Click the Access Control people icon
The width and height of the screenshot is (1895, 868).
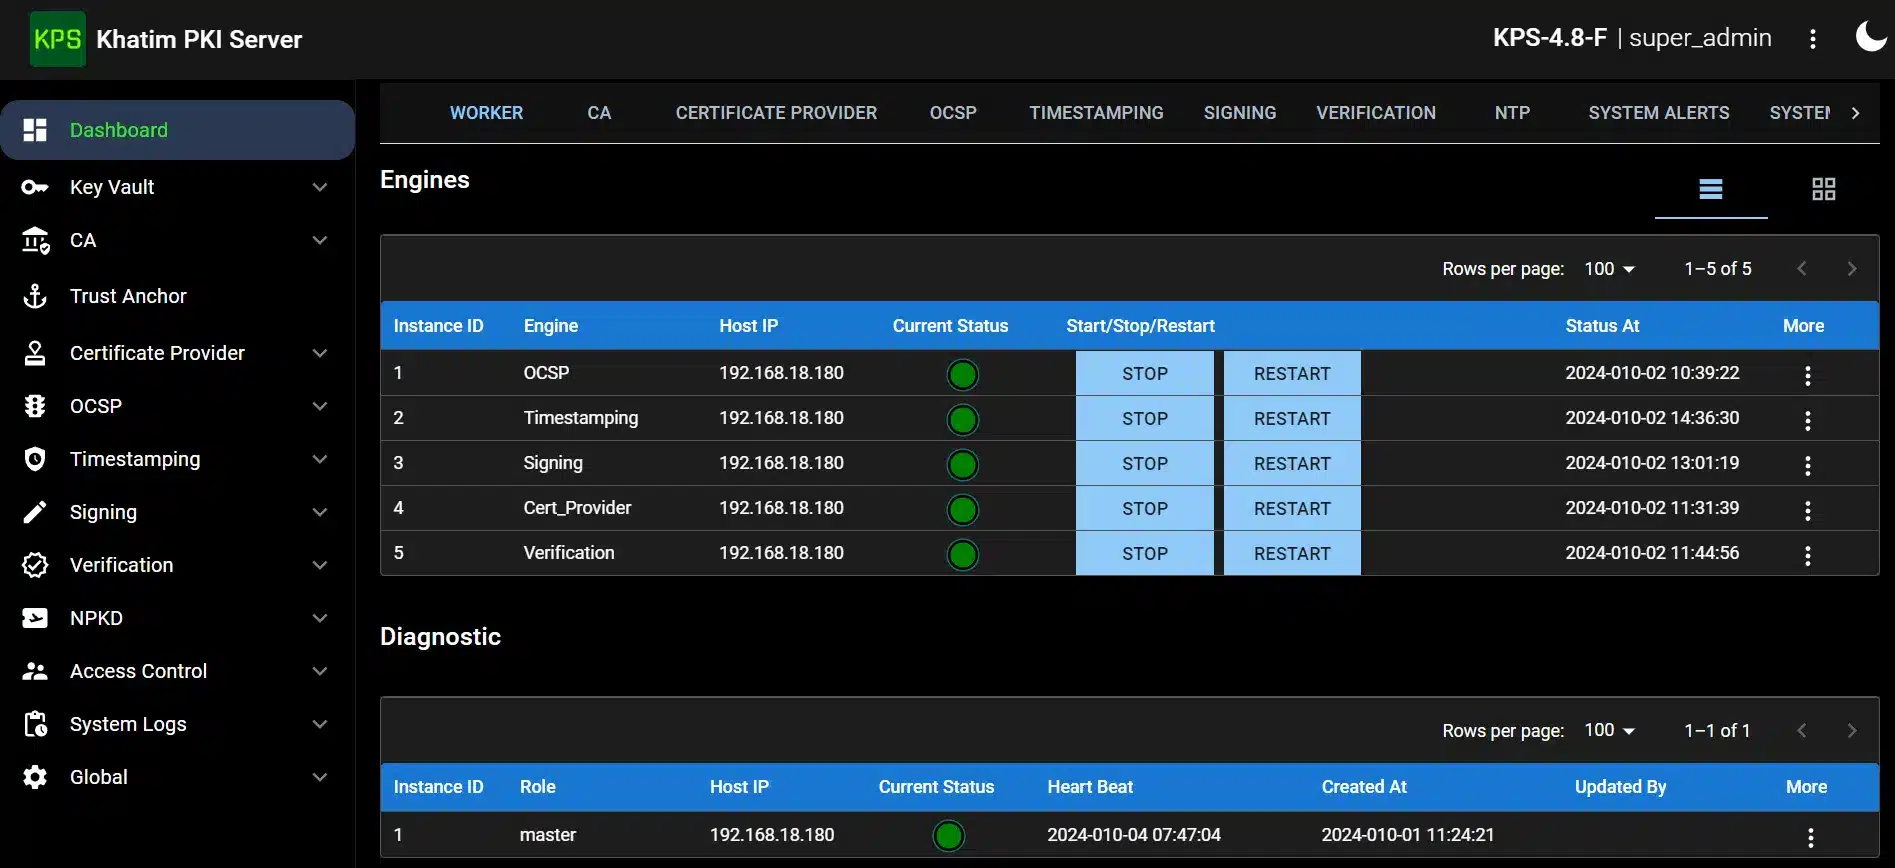click(35, 671)
